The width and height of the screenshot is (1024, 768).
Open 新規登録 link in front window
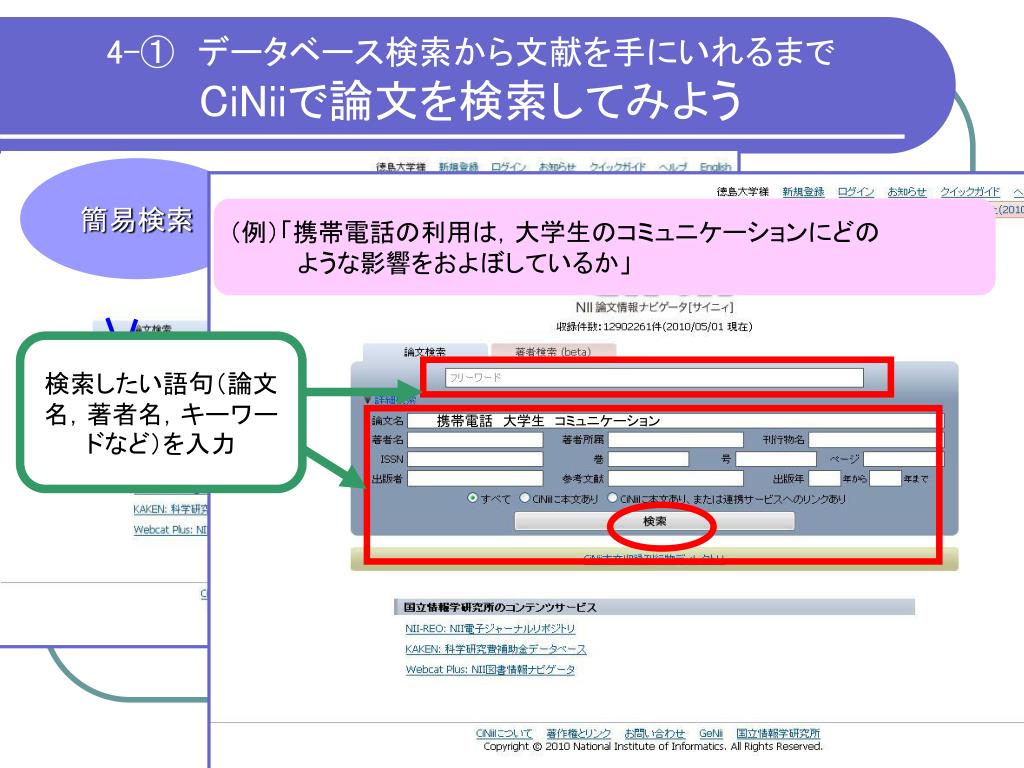click(x=803, y=191)
